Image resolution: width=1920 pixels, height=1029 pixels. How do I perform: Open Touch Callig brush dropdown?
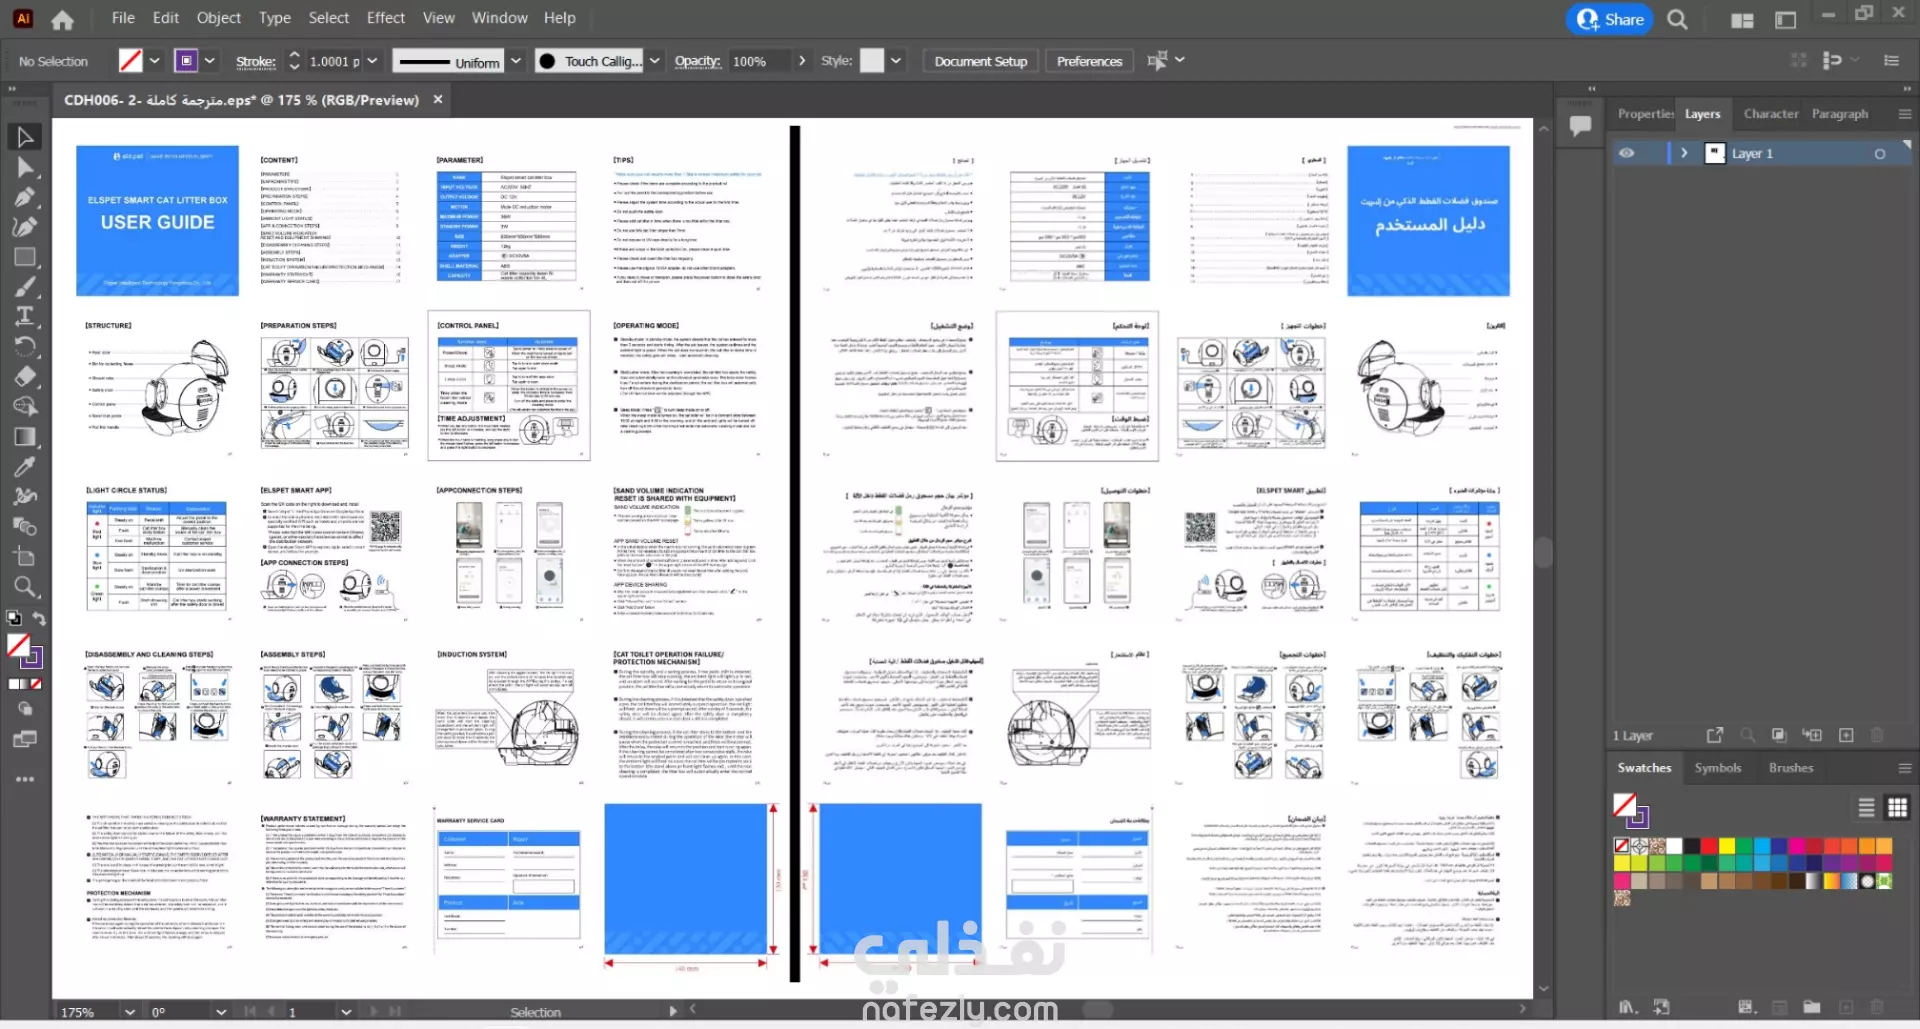(655, 61)
